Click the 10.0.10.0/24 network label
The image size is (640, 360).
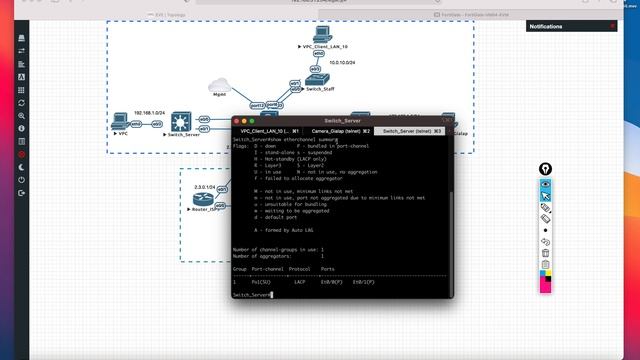pyautogui.click(x=342, y=62)
